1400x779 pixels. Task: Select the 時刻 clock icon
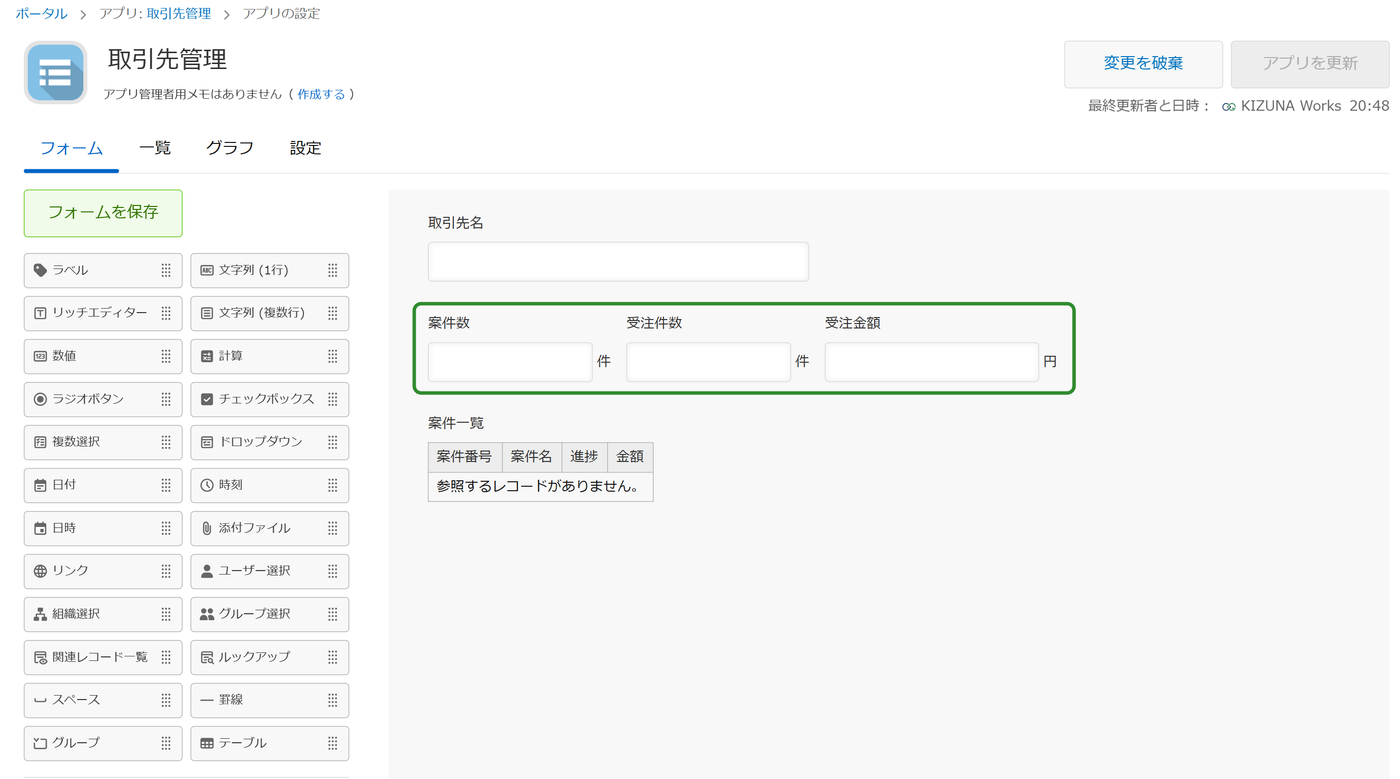click(x=207, y=485)
